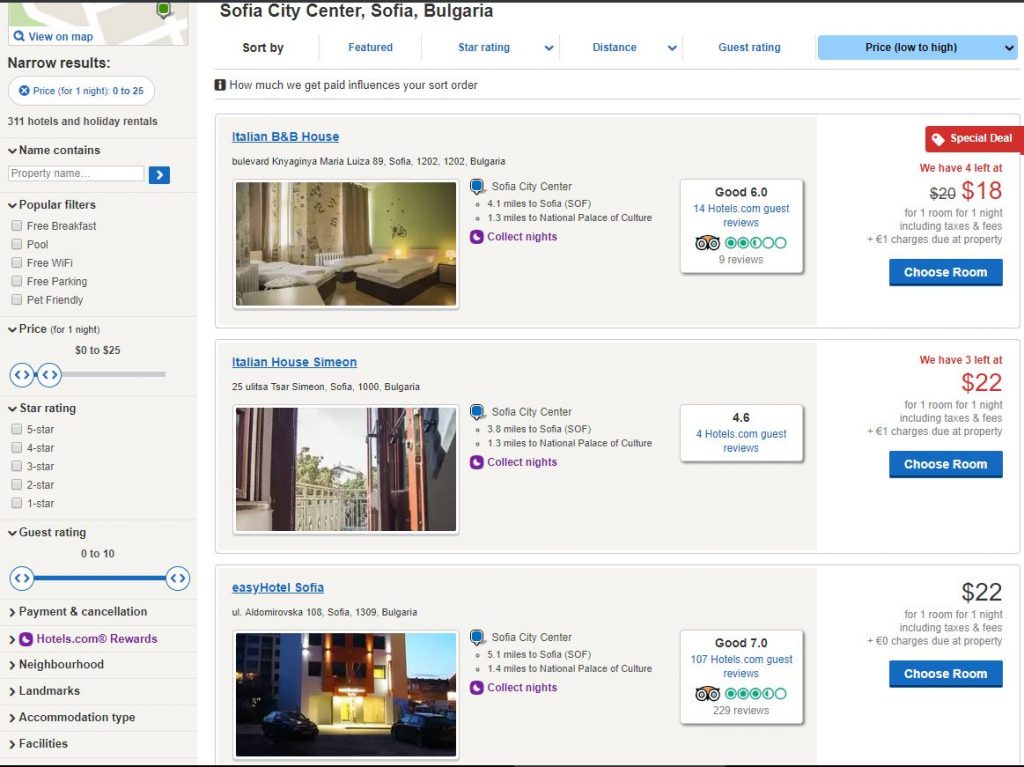Click the TripAdvisor owl icon for easyHotel Sofia
This screenshot has height=767, width=1024.
(707, 694)
